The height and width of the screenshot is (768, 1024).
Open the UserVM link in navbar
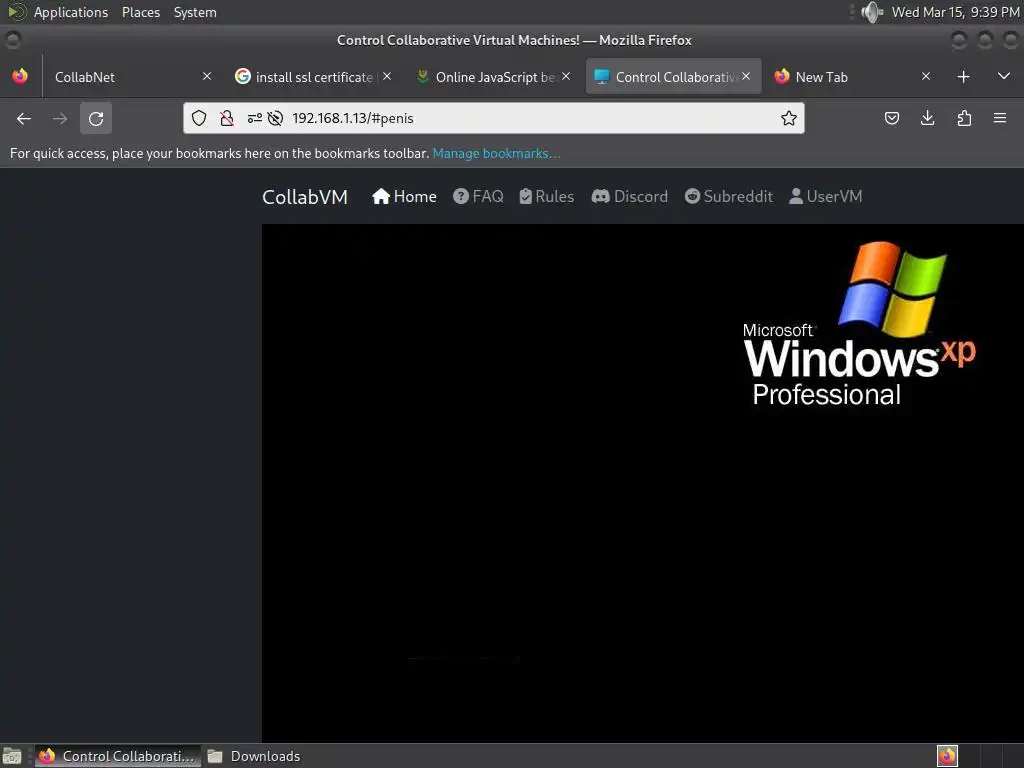click(825, 197)
